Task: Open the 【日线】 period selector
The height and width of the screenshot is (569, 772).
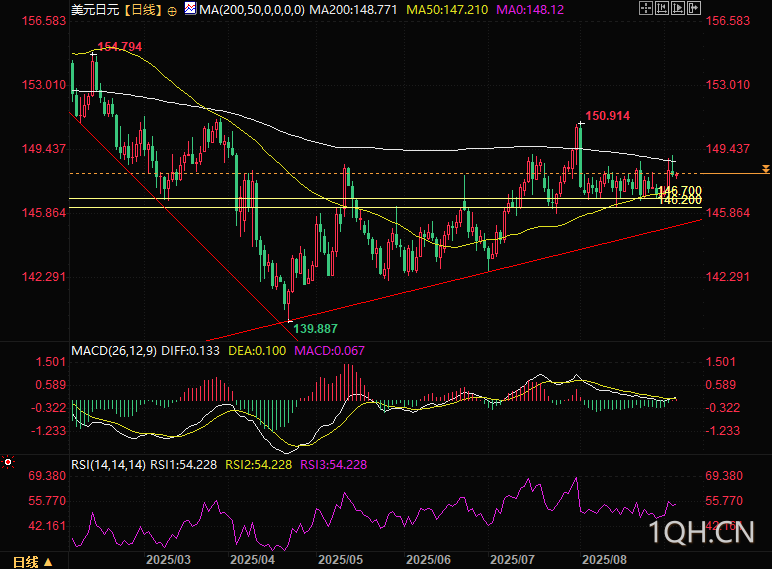Action: coord(139,10)
